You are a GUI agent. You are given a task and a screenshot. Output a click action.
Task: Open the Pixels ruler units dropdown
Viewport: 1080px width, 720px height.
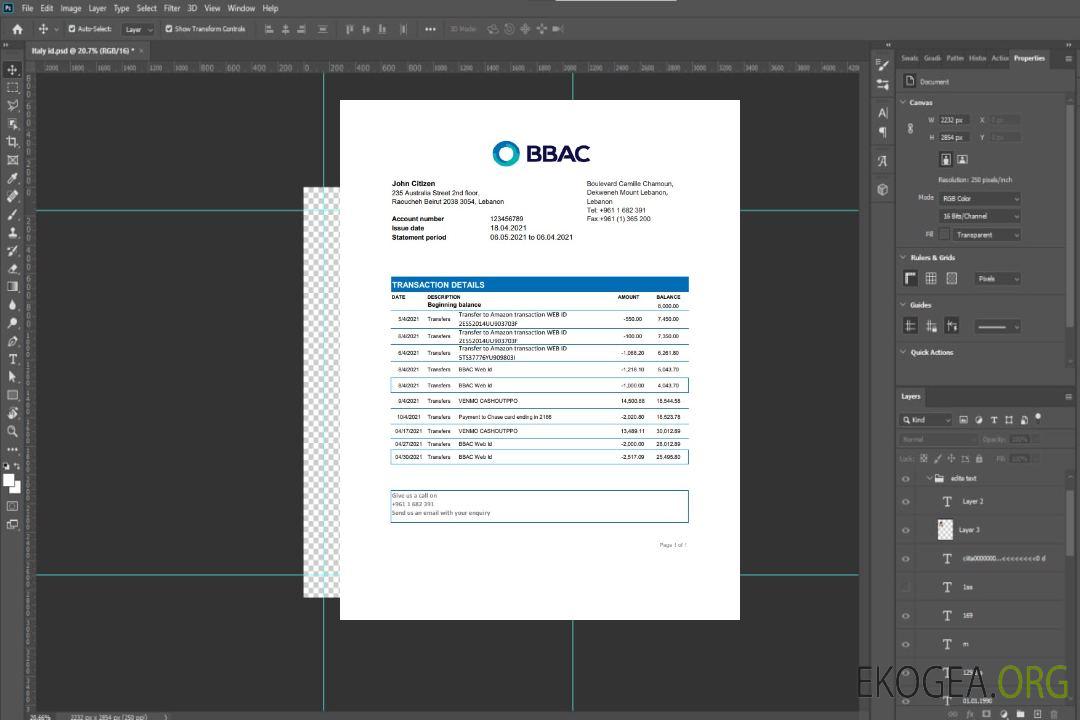(998, 279)
